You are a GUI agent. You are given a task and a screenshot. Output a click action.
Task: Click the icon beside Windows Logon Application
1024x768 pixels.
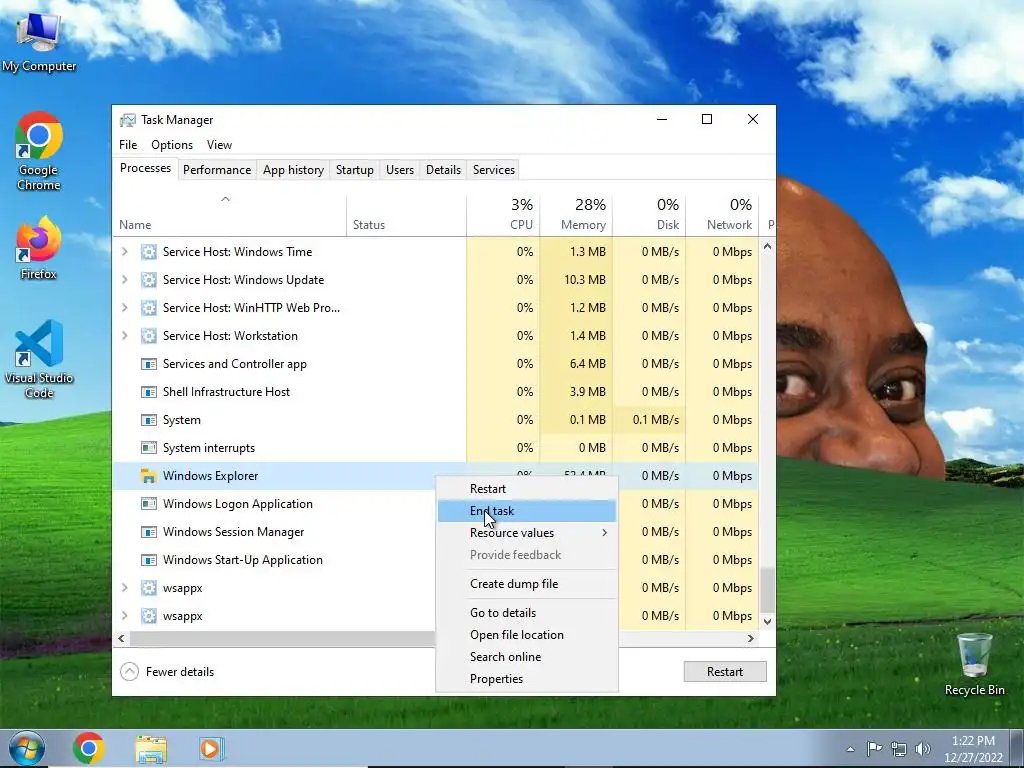[148, 504]
